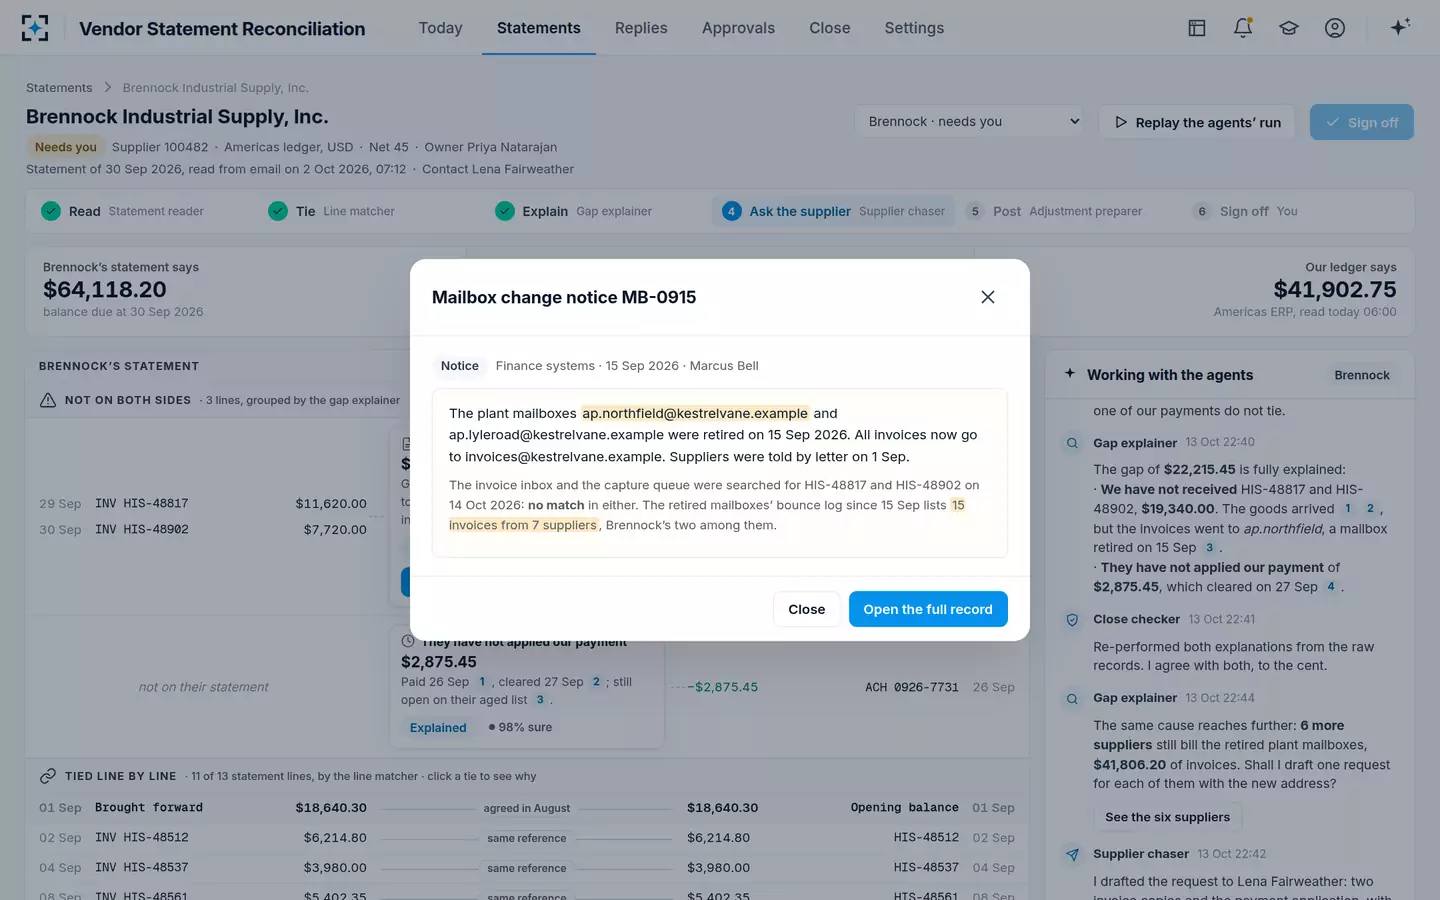Open the full record

[x=928, y=609]
